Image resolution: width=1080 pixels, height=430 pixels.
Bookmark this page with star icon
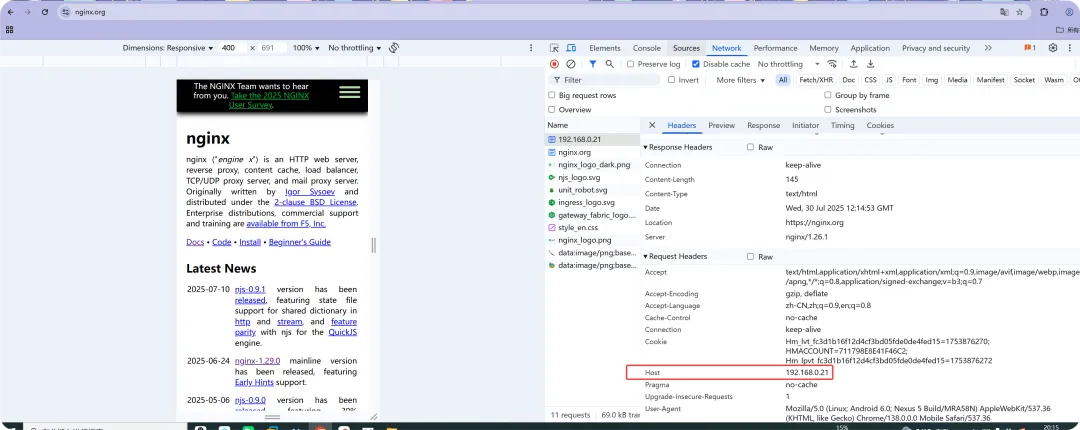pos(1020,12)
